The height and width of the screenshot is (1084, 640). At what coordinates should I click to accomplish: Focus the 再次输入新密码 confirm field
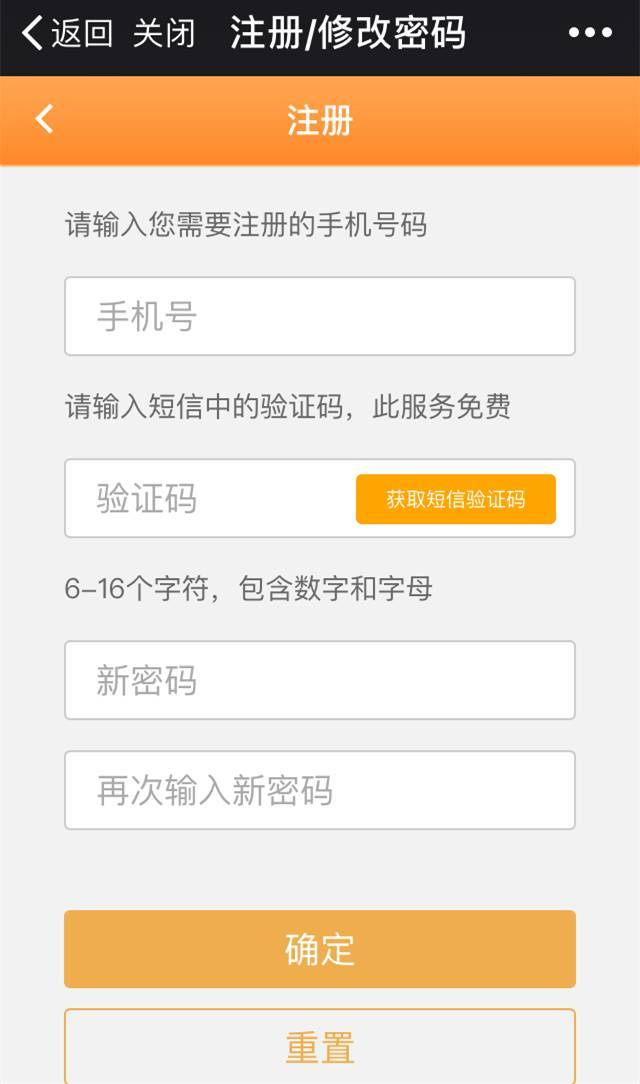tap(320, 790)
